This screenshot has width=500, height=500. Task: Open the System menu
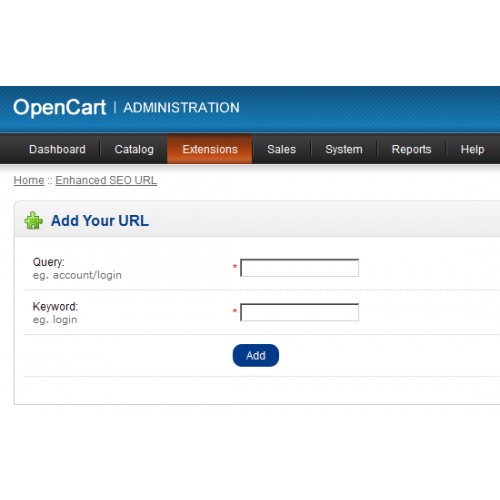point(344,149)
